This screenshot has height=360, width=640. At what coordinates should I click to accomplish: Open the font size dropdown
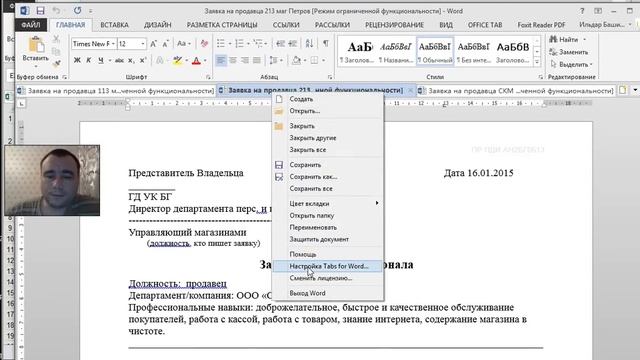tap(142, 44)
